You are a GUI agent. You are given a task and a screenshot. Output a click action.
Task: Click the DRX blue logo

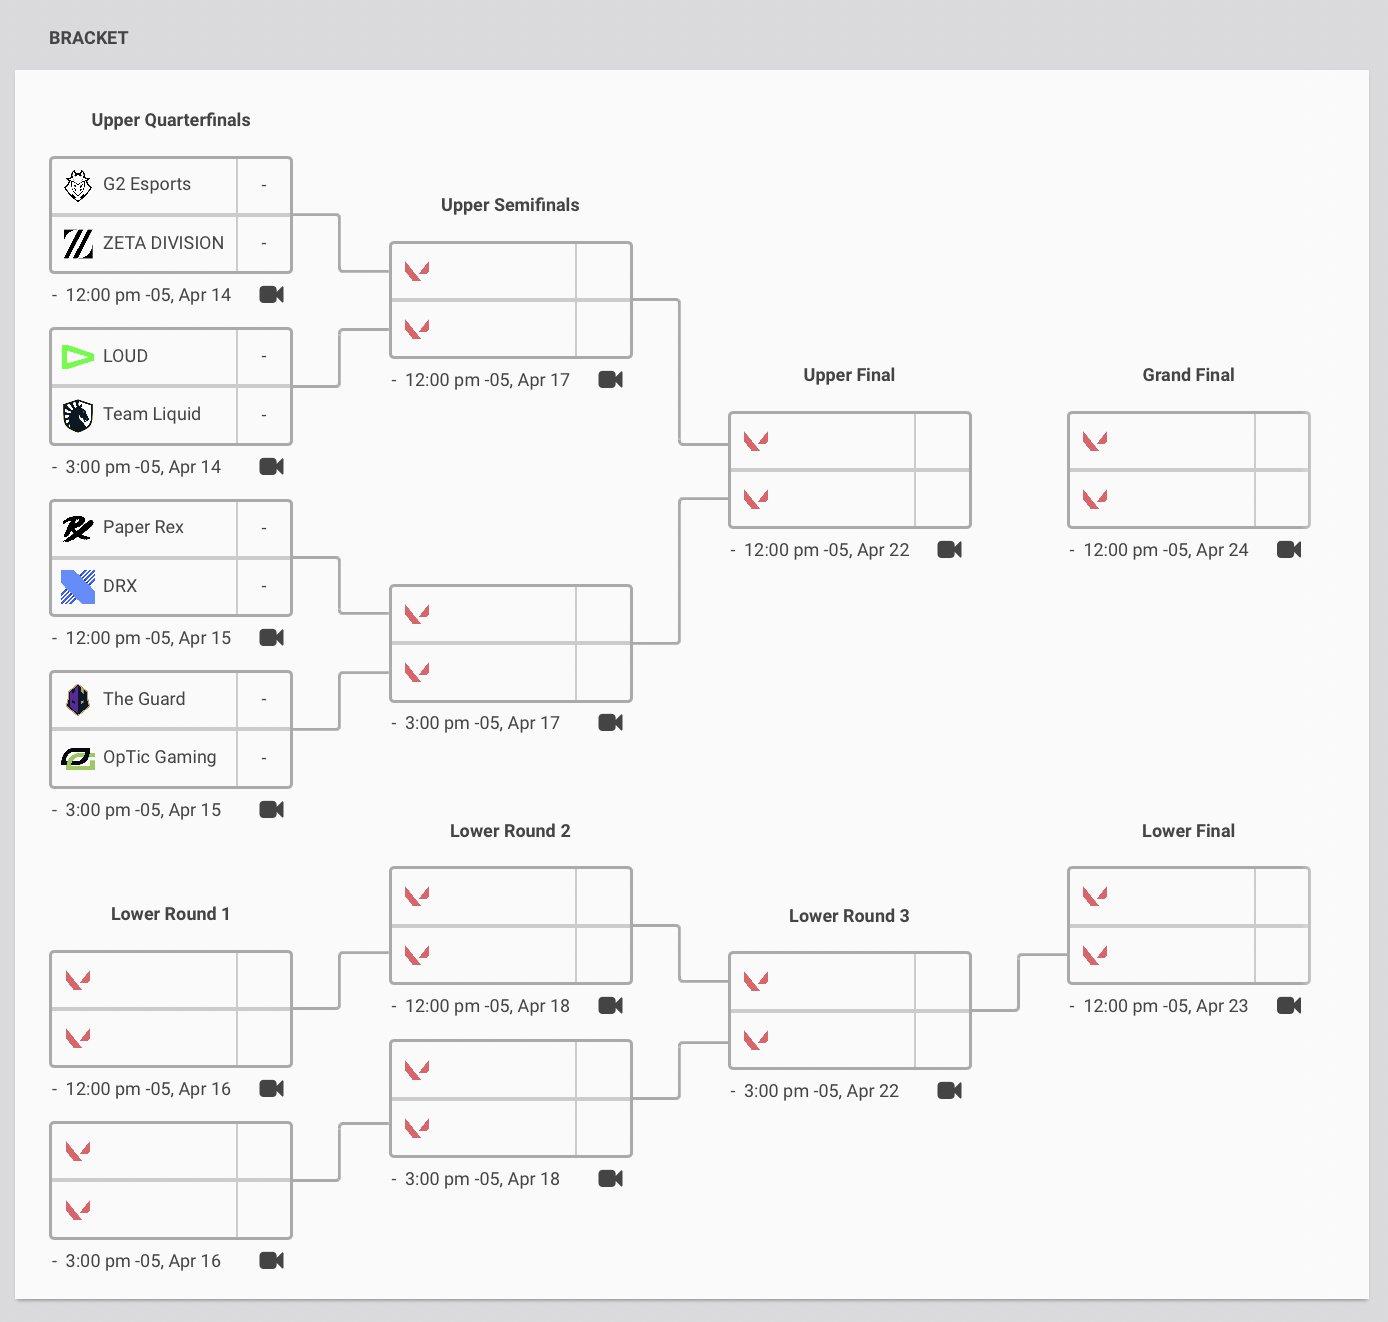click(x=78, y=587)
